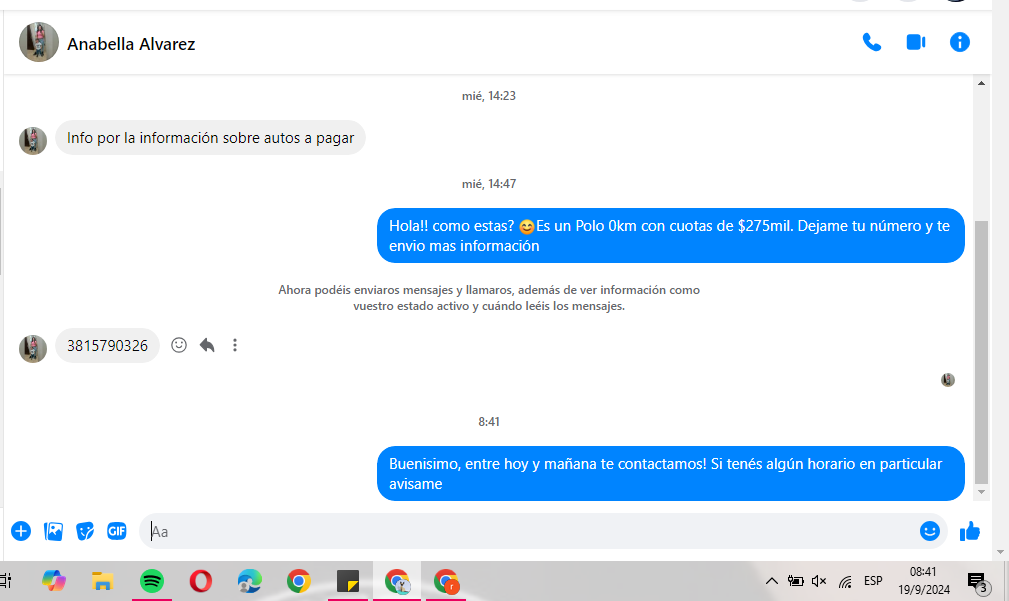1009x601 pixels.
Task: Click the "Hola!! como estas?" Polo 0km message
Action: pos(671,236)
